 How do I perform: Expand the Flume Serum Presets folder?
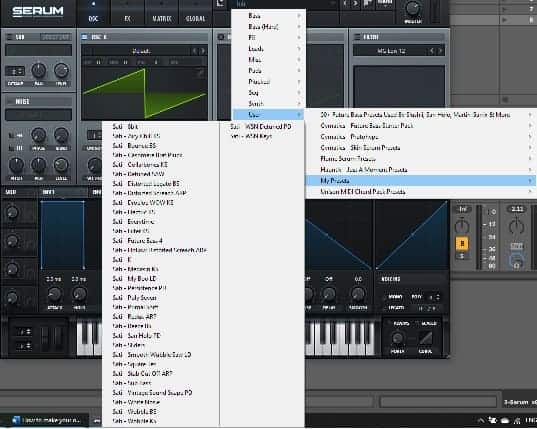tap(421, 159)
